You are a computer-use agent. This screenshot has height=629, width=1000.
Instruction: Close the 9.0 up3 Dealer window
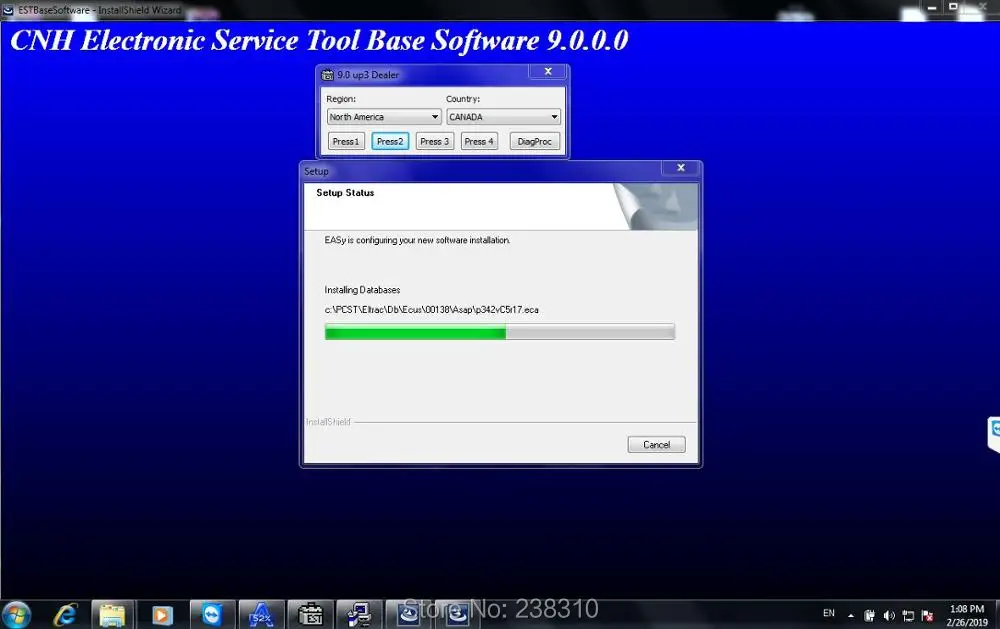(x=548, y=71)
